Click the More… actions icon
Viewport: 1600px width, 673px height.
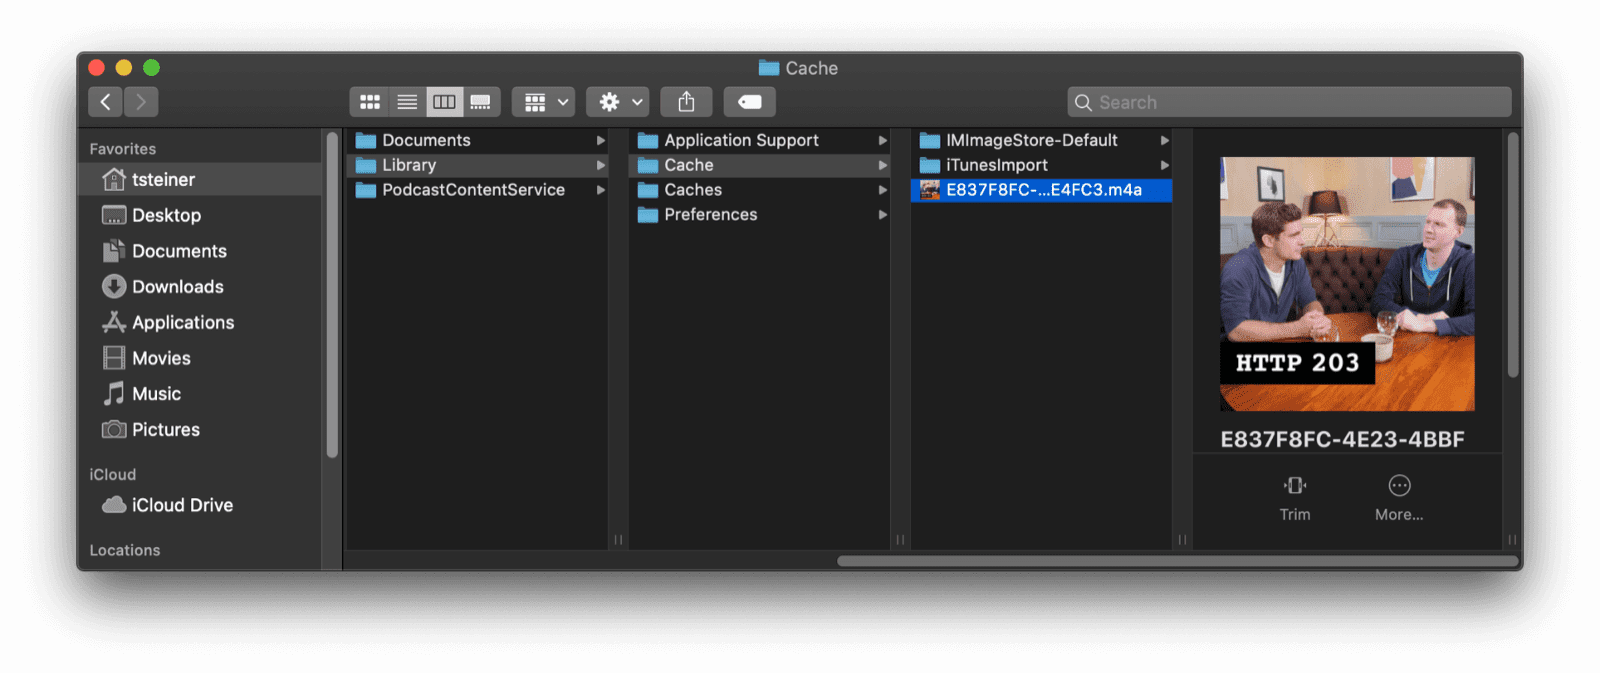[x=1399, y=486]
